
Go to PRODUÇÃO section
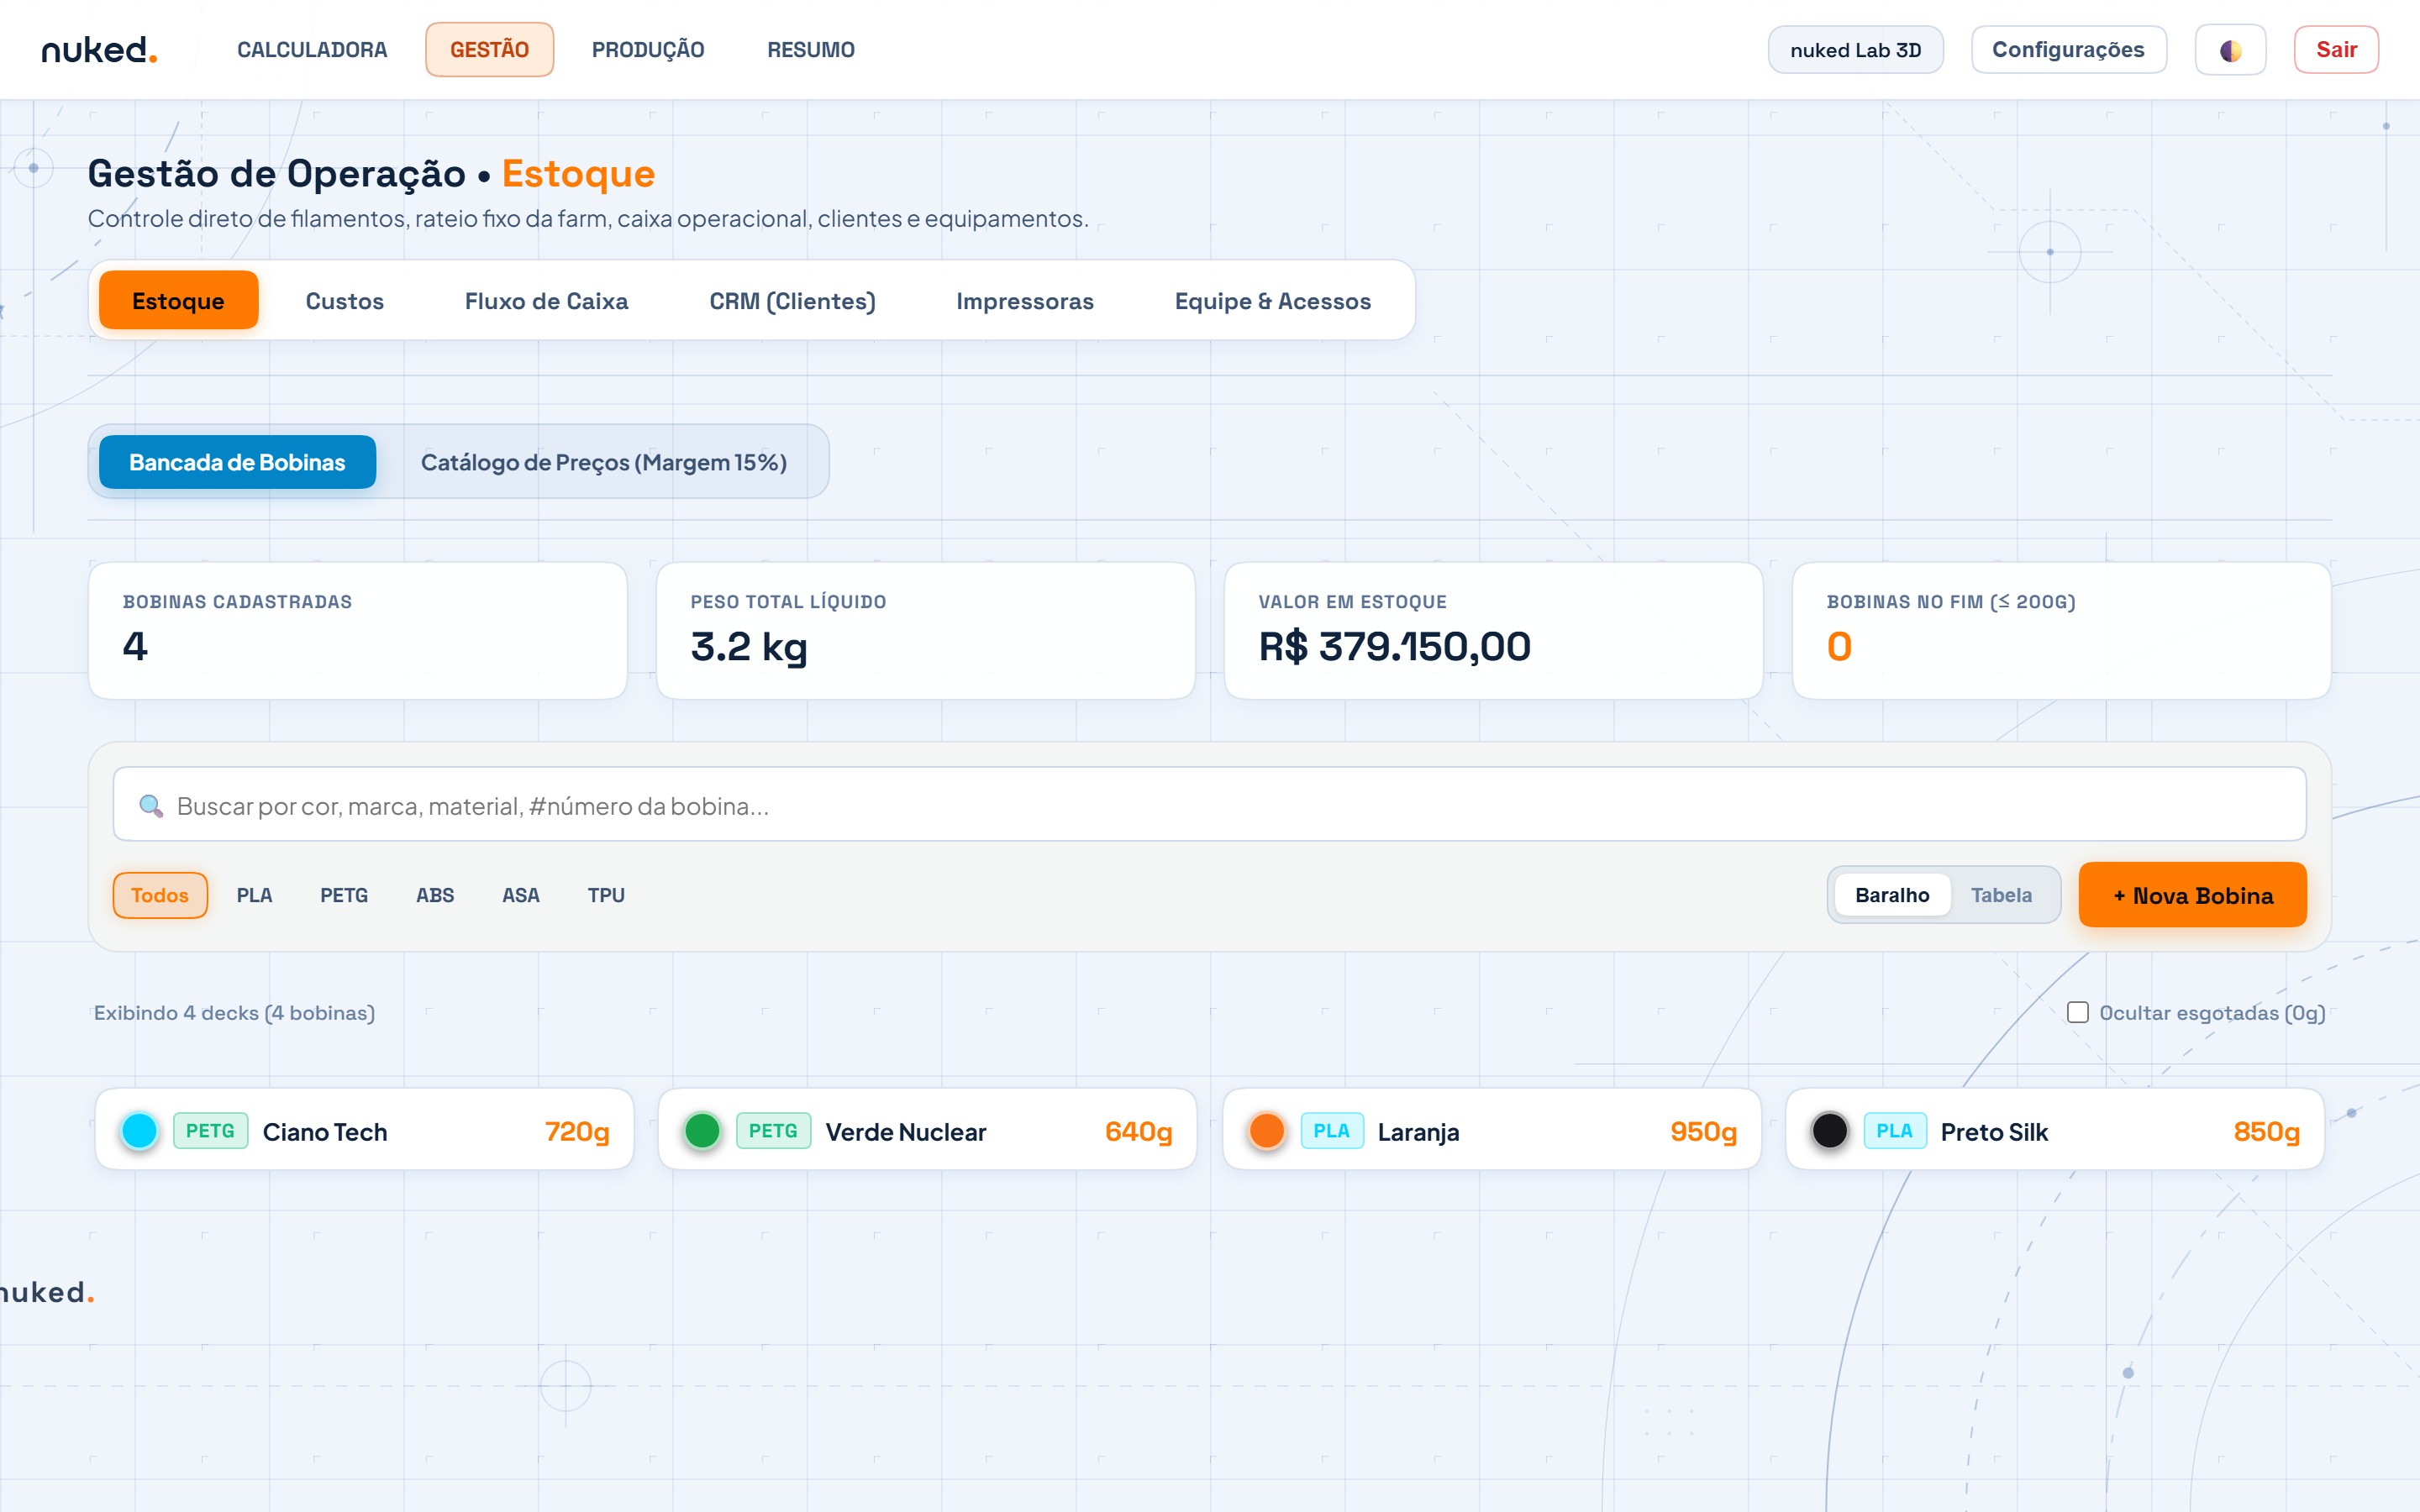[x=648, y=50]
